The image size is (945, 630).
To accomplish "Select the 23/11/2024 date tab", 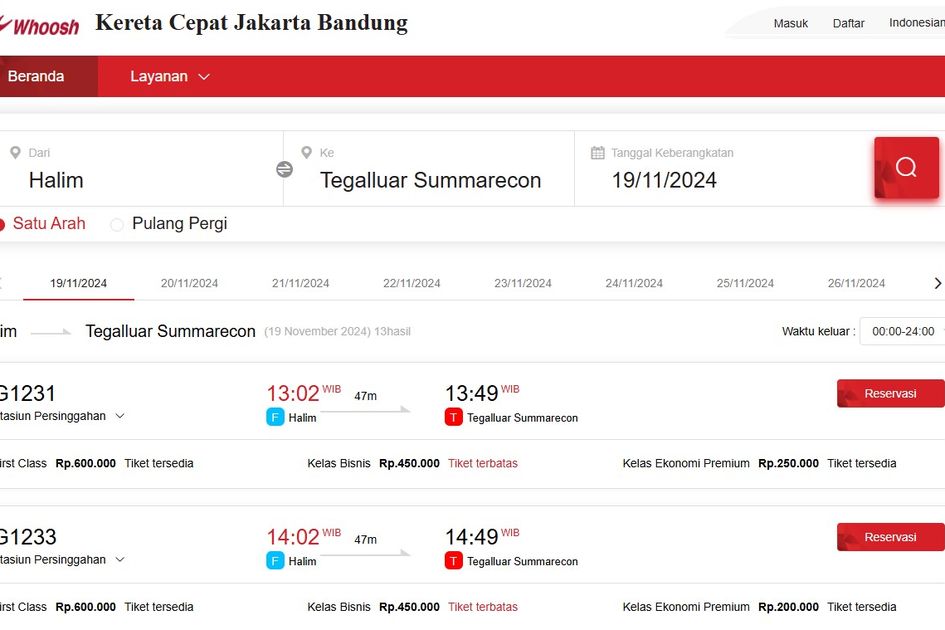I will point(523,283).
